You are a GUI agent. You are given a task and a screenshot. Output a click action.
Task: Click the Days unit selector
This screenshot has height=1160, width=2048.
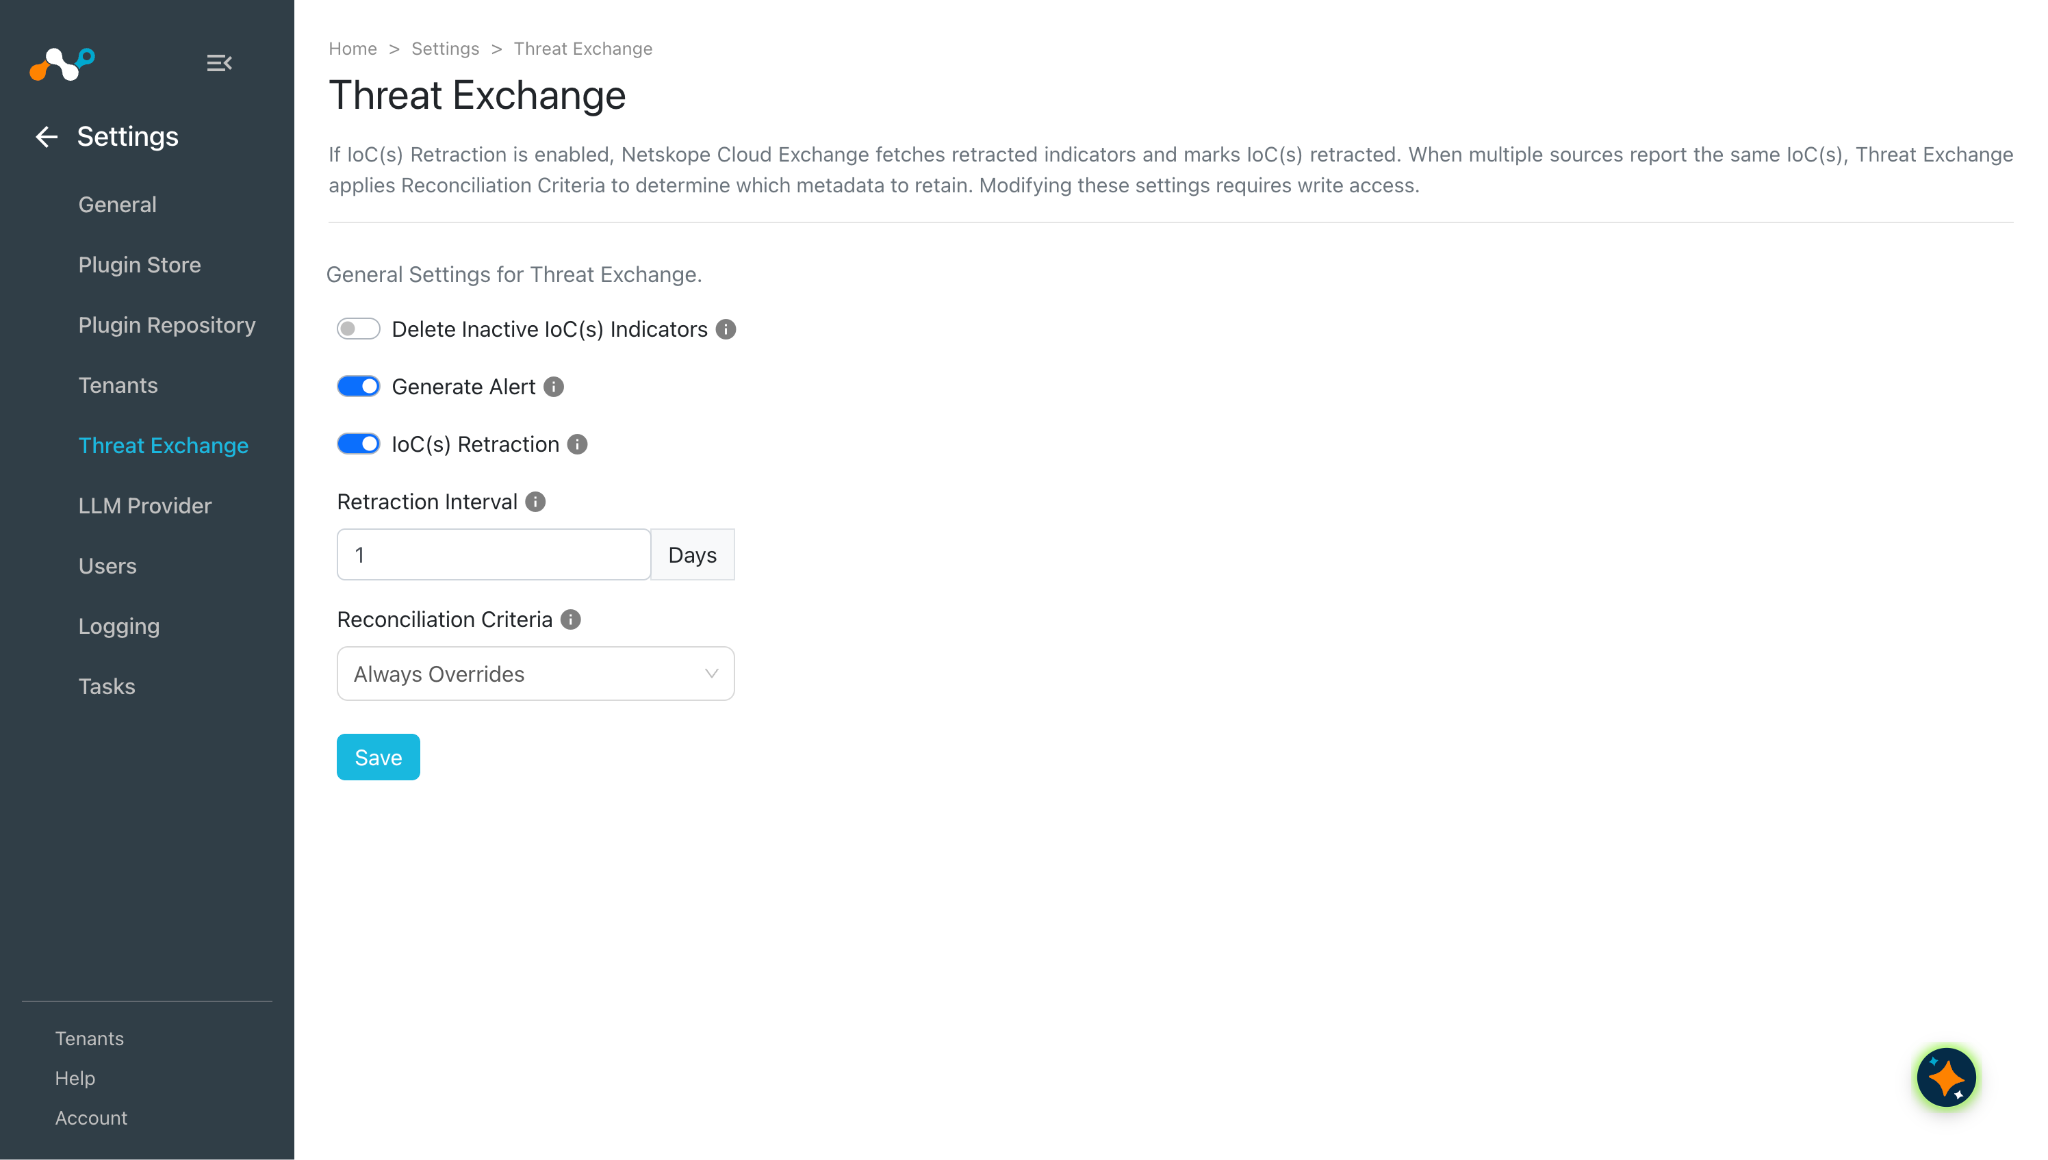(x=693, y=555)
